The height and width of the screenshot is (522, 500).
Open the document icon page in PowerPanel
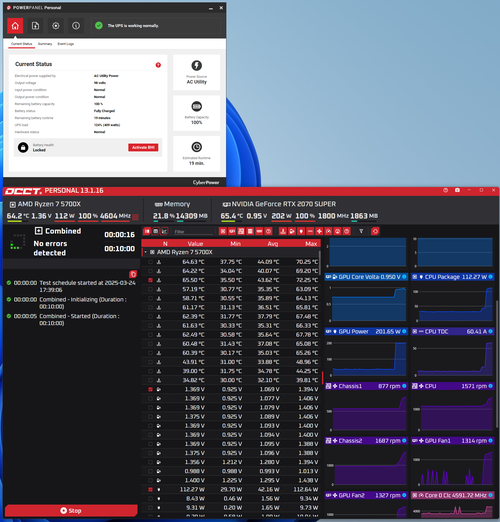pos(35,26)
